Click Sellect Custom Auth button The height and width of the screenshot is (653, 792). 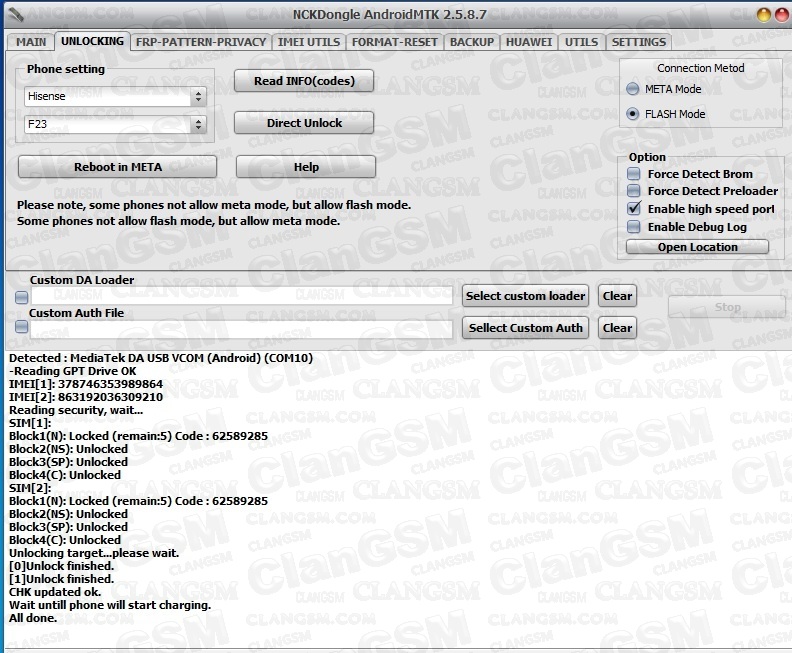click(525, 328)
